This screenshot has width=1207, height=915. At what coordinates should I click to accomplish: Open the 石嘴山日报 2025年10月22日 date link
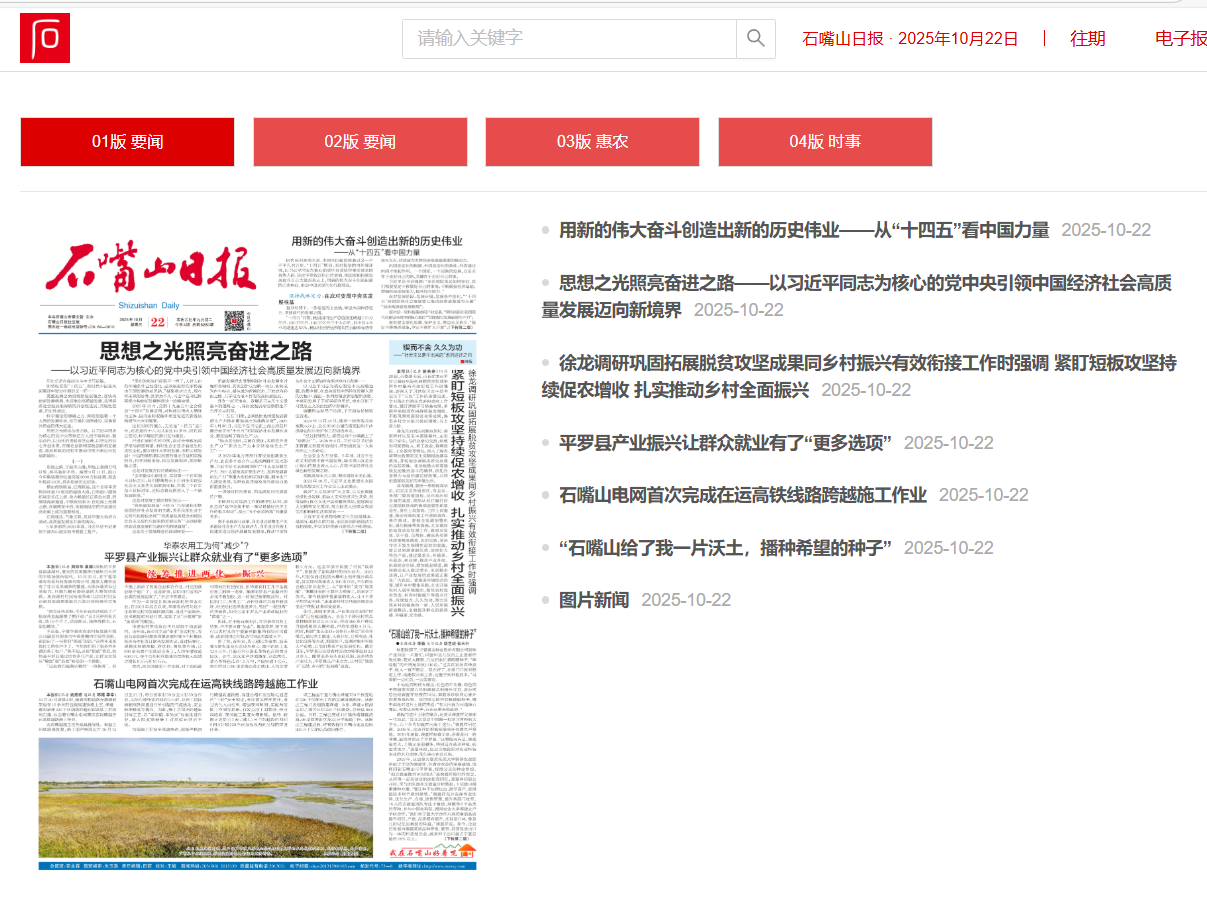(910, 39)
